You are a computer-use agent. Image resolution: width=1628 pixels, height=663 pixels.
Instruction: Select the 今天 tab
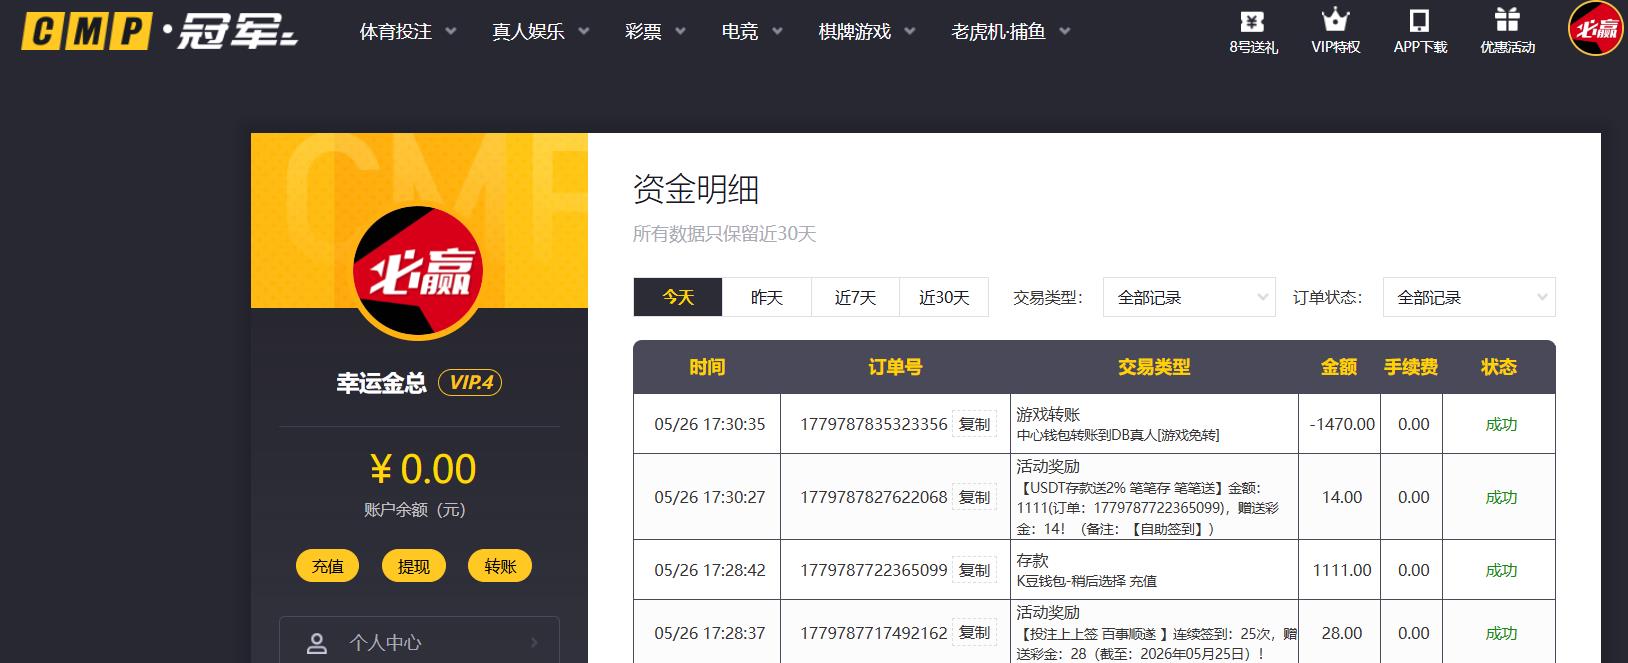[678, 297]
